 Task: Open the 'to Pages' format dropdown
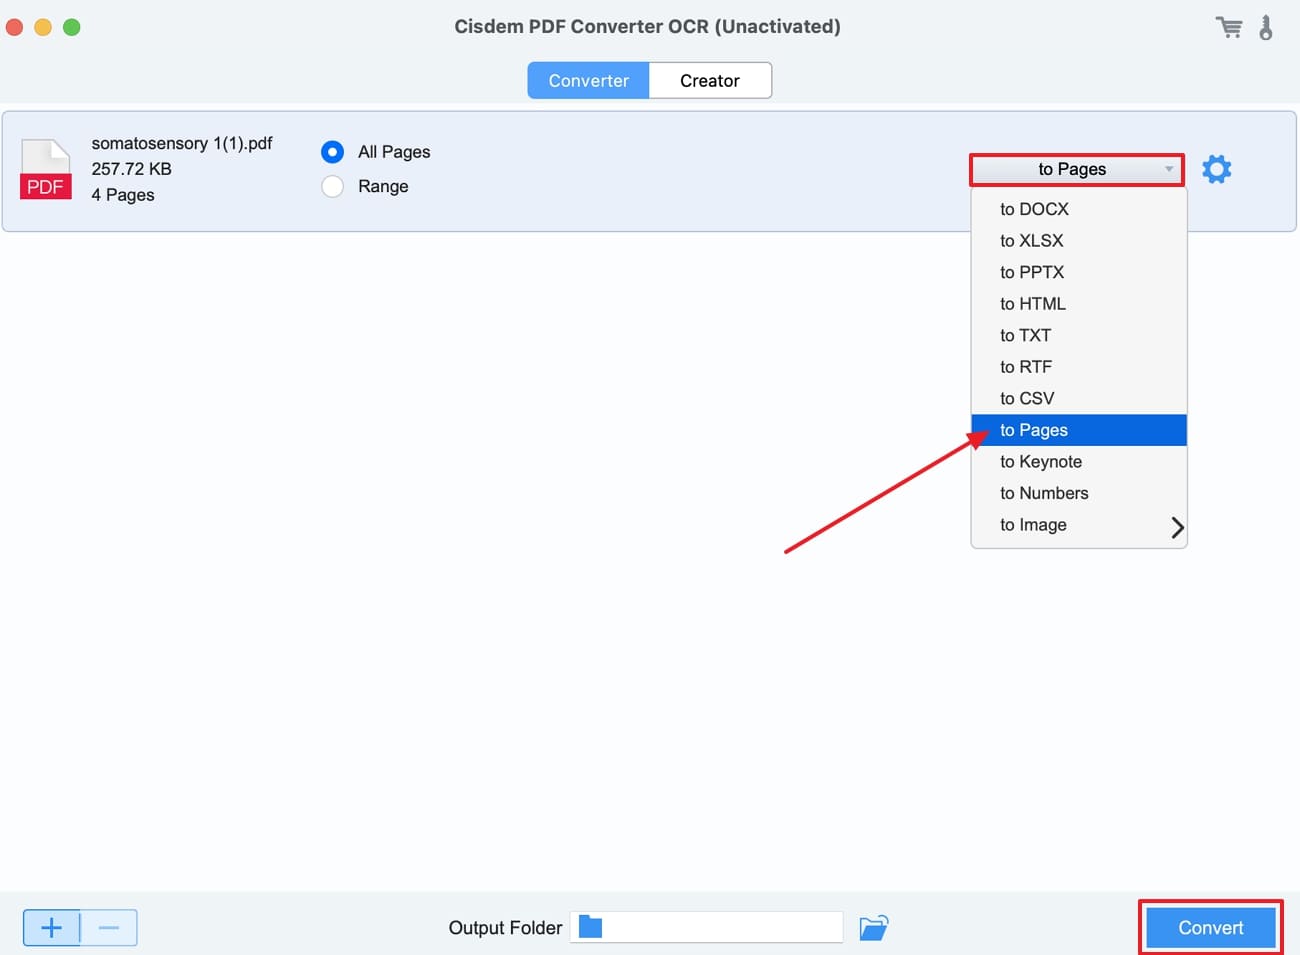1077,169
